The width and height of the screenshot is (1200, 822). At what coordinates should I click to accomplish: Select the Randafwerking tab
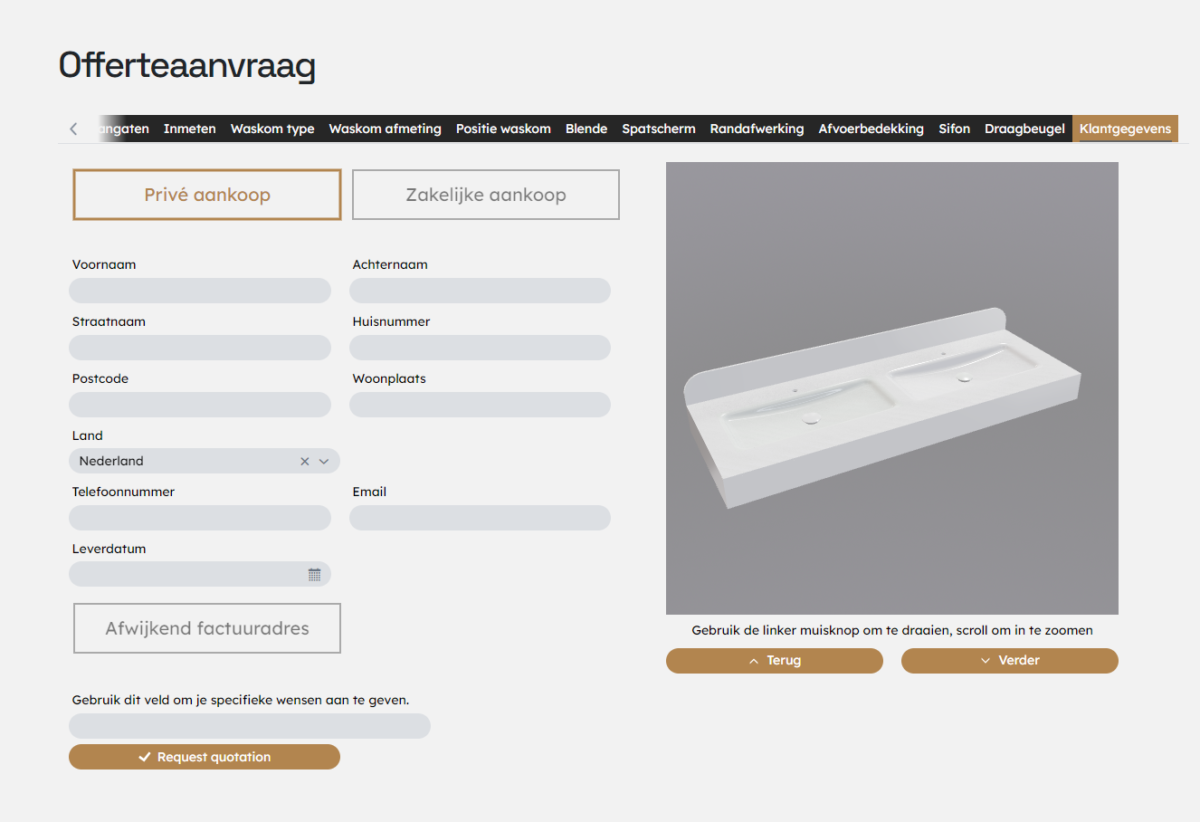coord(757,129)
